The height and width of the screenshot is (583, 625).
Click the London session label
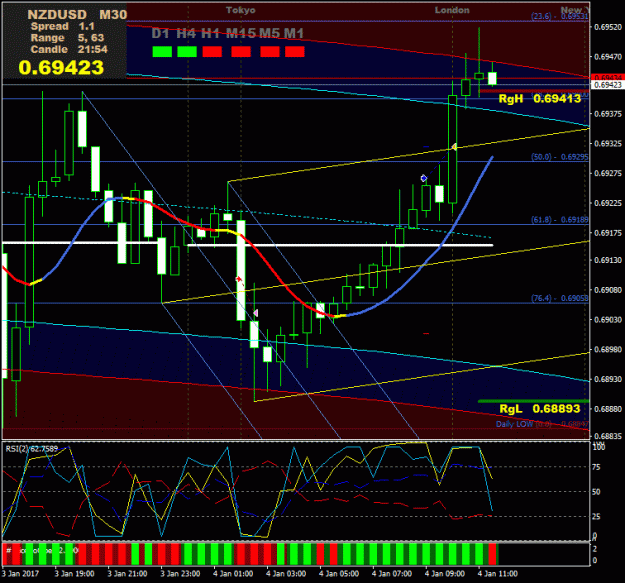[452, 10]
